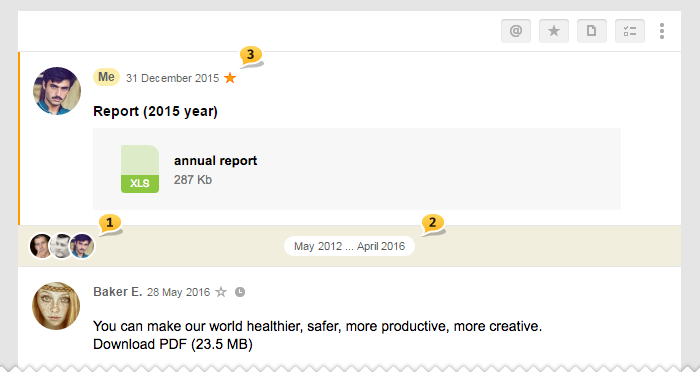Star the Baker E. message

coord(221,292)
